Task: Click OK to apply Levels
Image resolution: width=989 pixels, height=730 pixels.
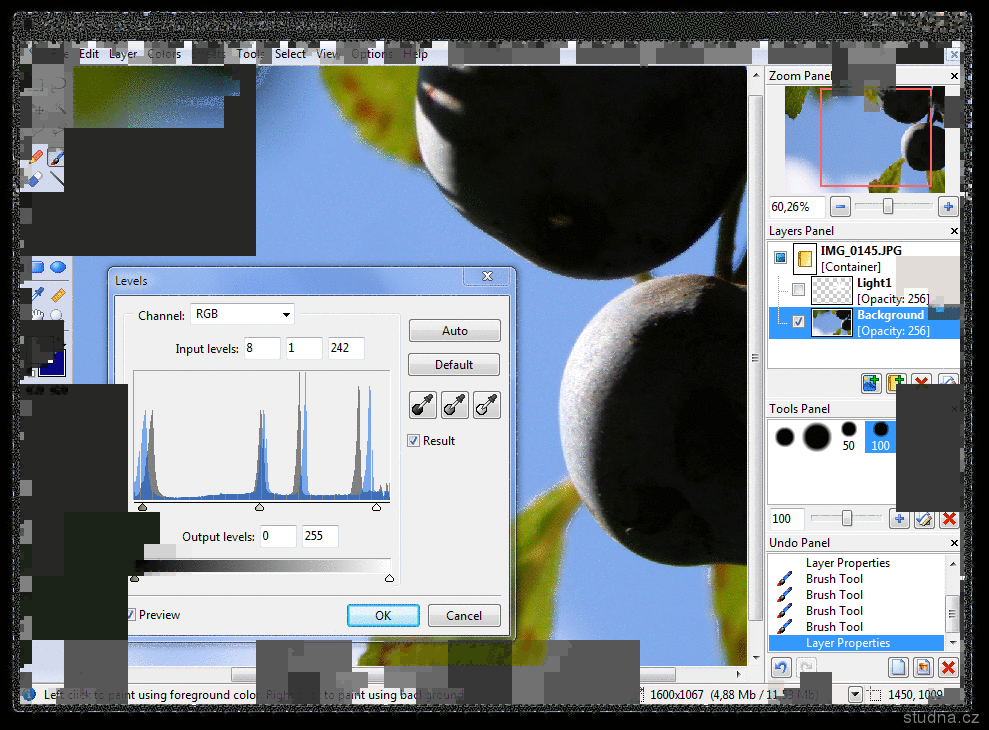Action: (383, 616)
